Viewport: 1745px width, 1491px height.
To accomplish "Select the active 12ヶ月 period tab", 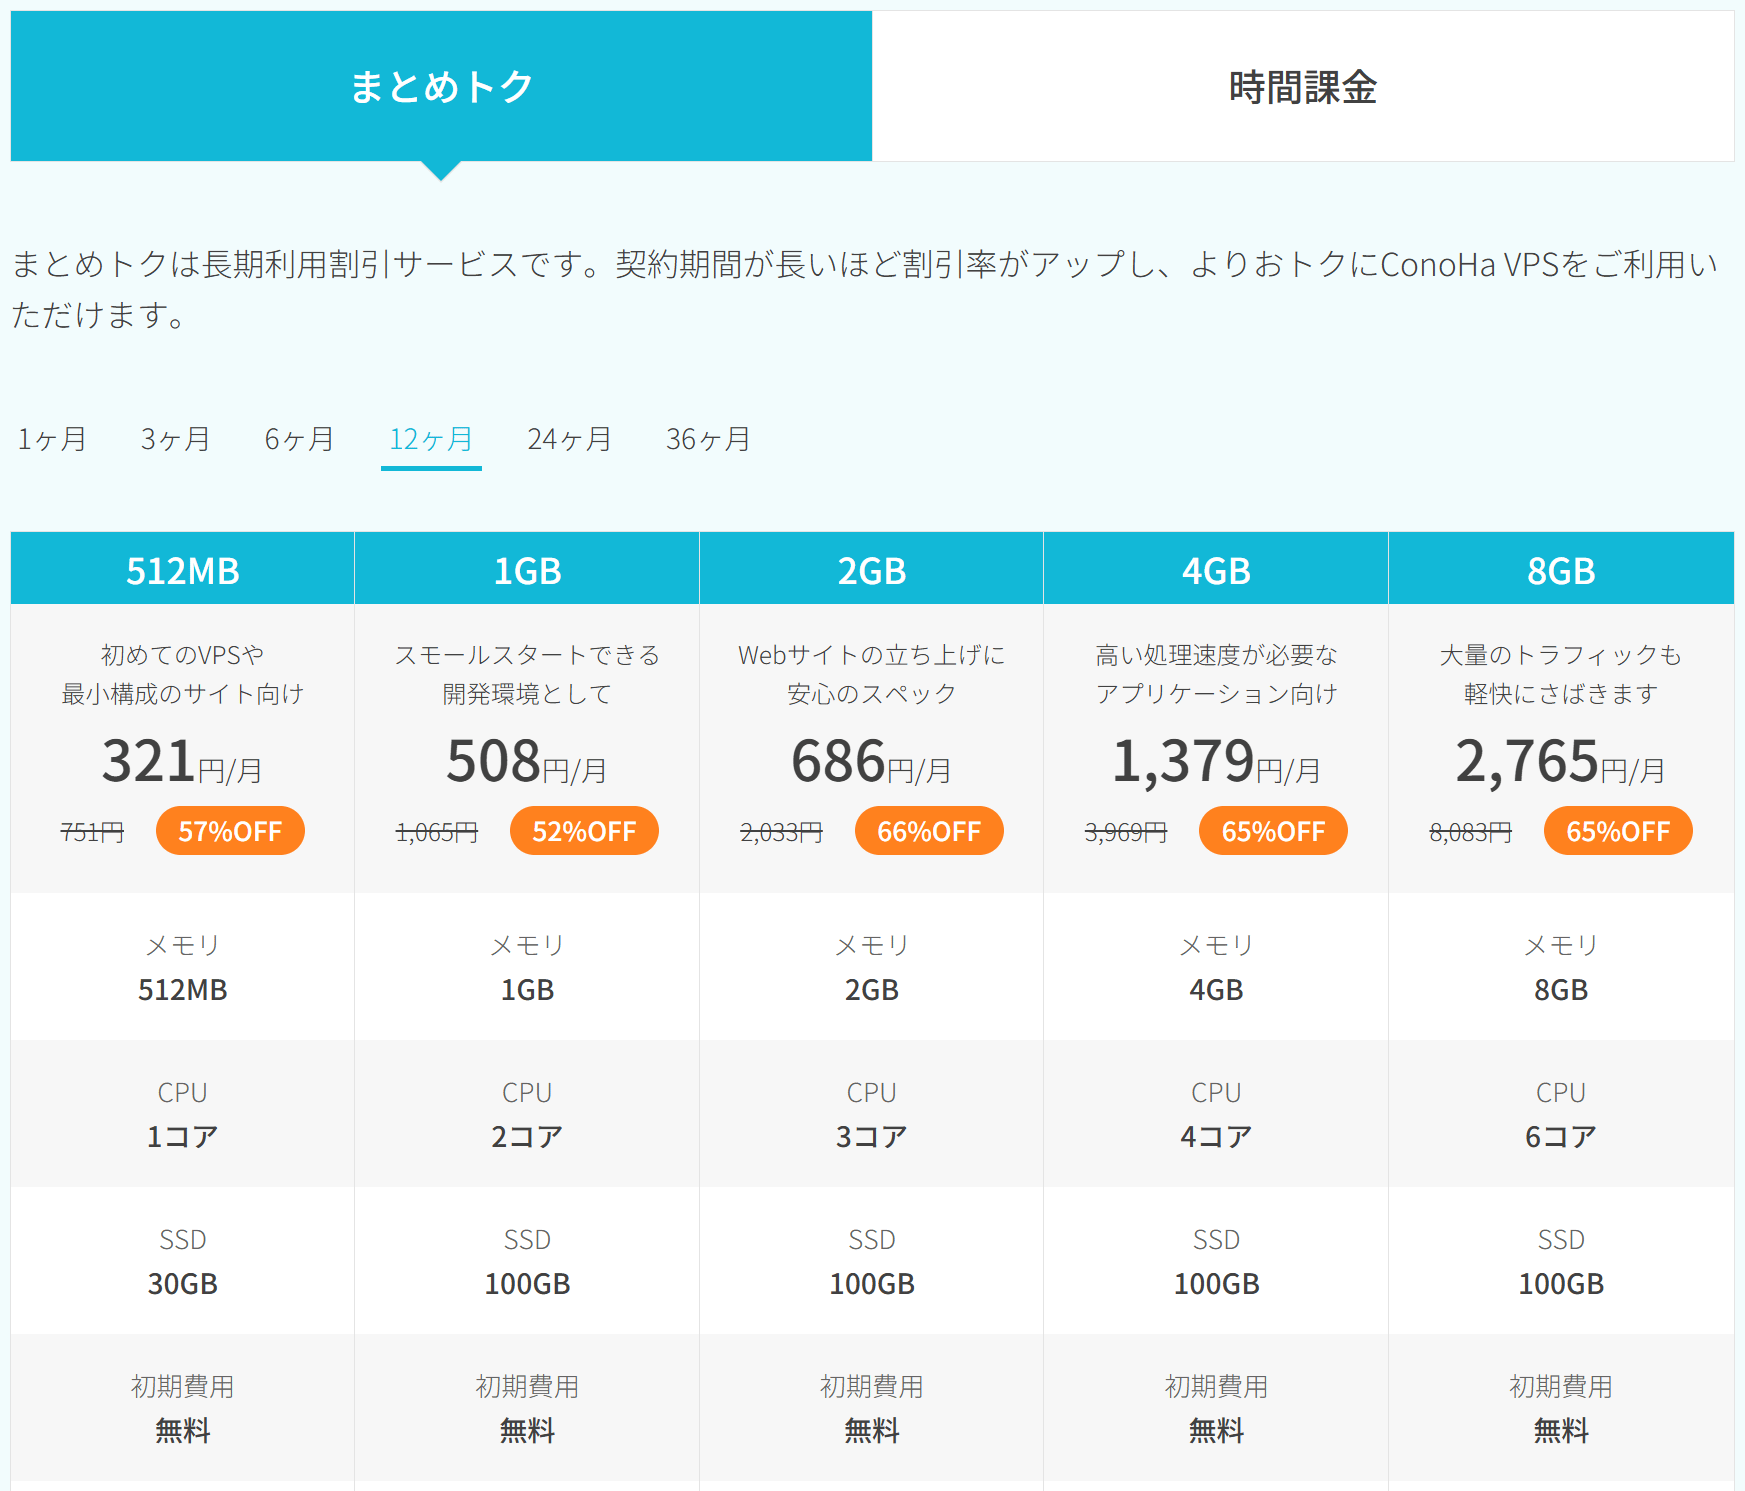I will tap(431, 439).
